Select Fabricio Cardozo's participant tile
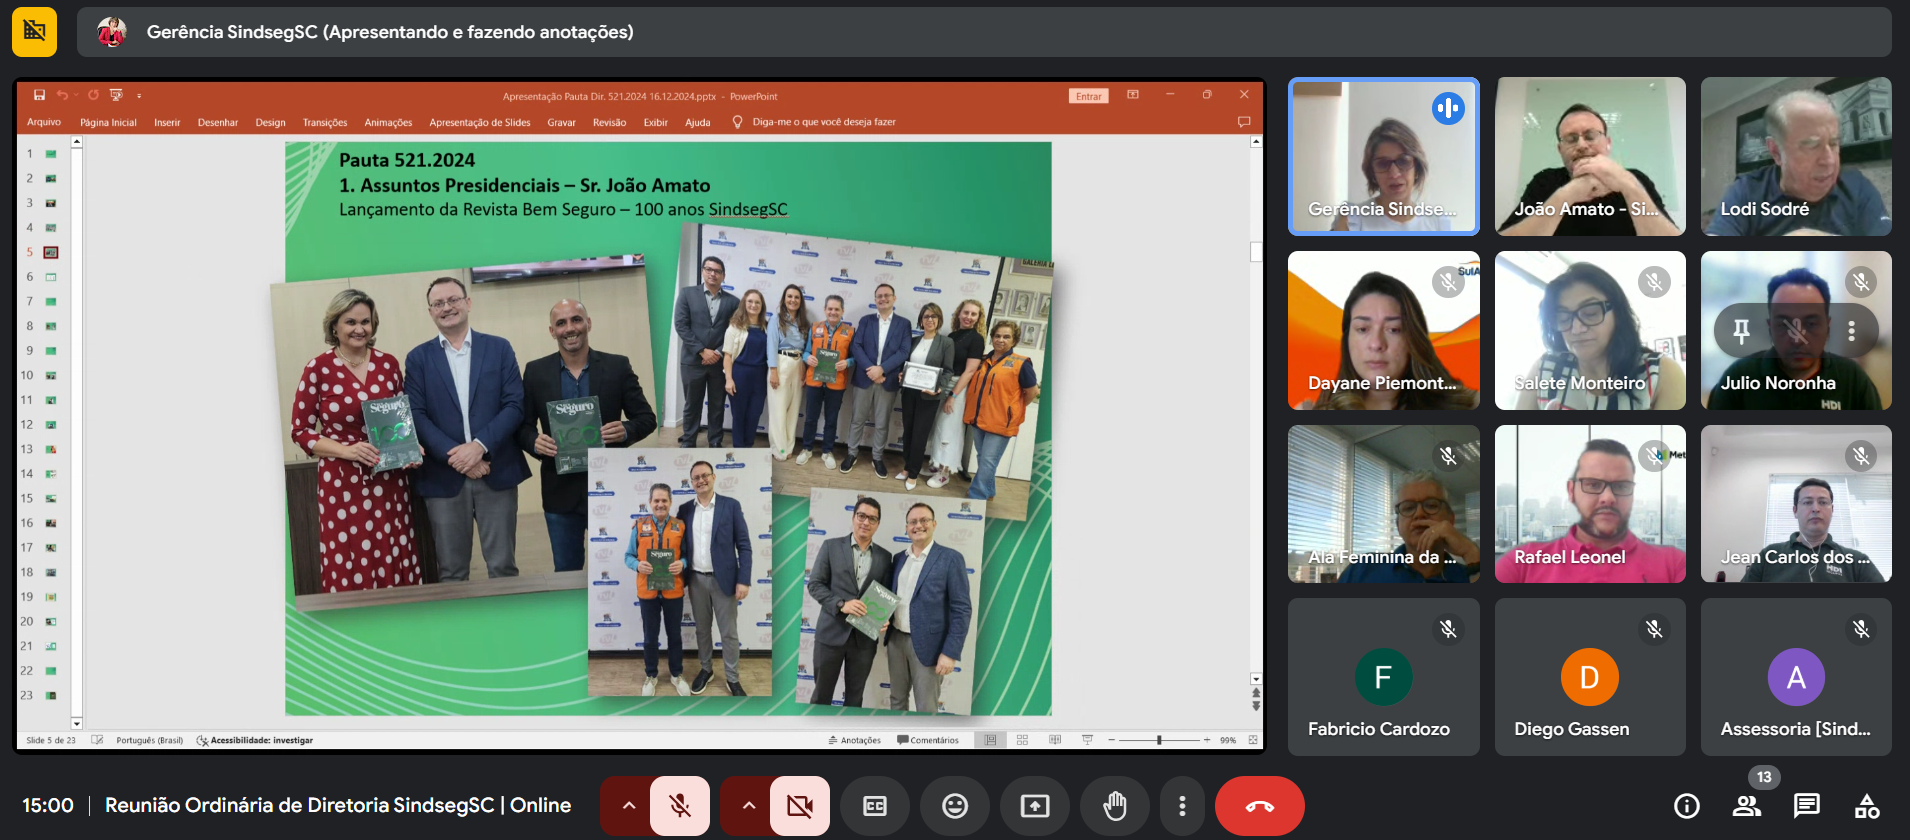The height and width of the screenshot is (840, 1910). point(1383,677)
